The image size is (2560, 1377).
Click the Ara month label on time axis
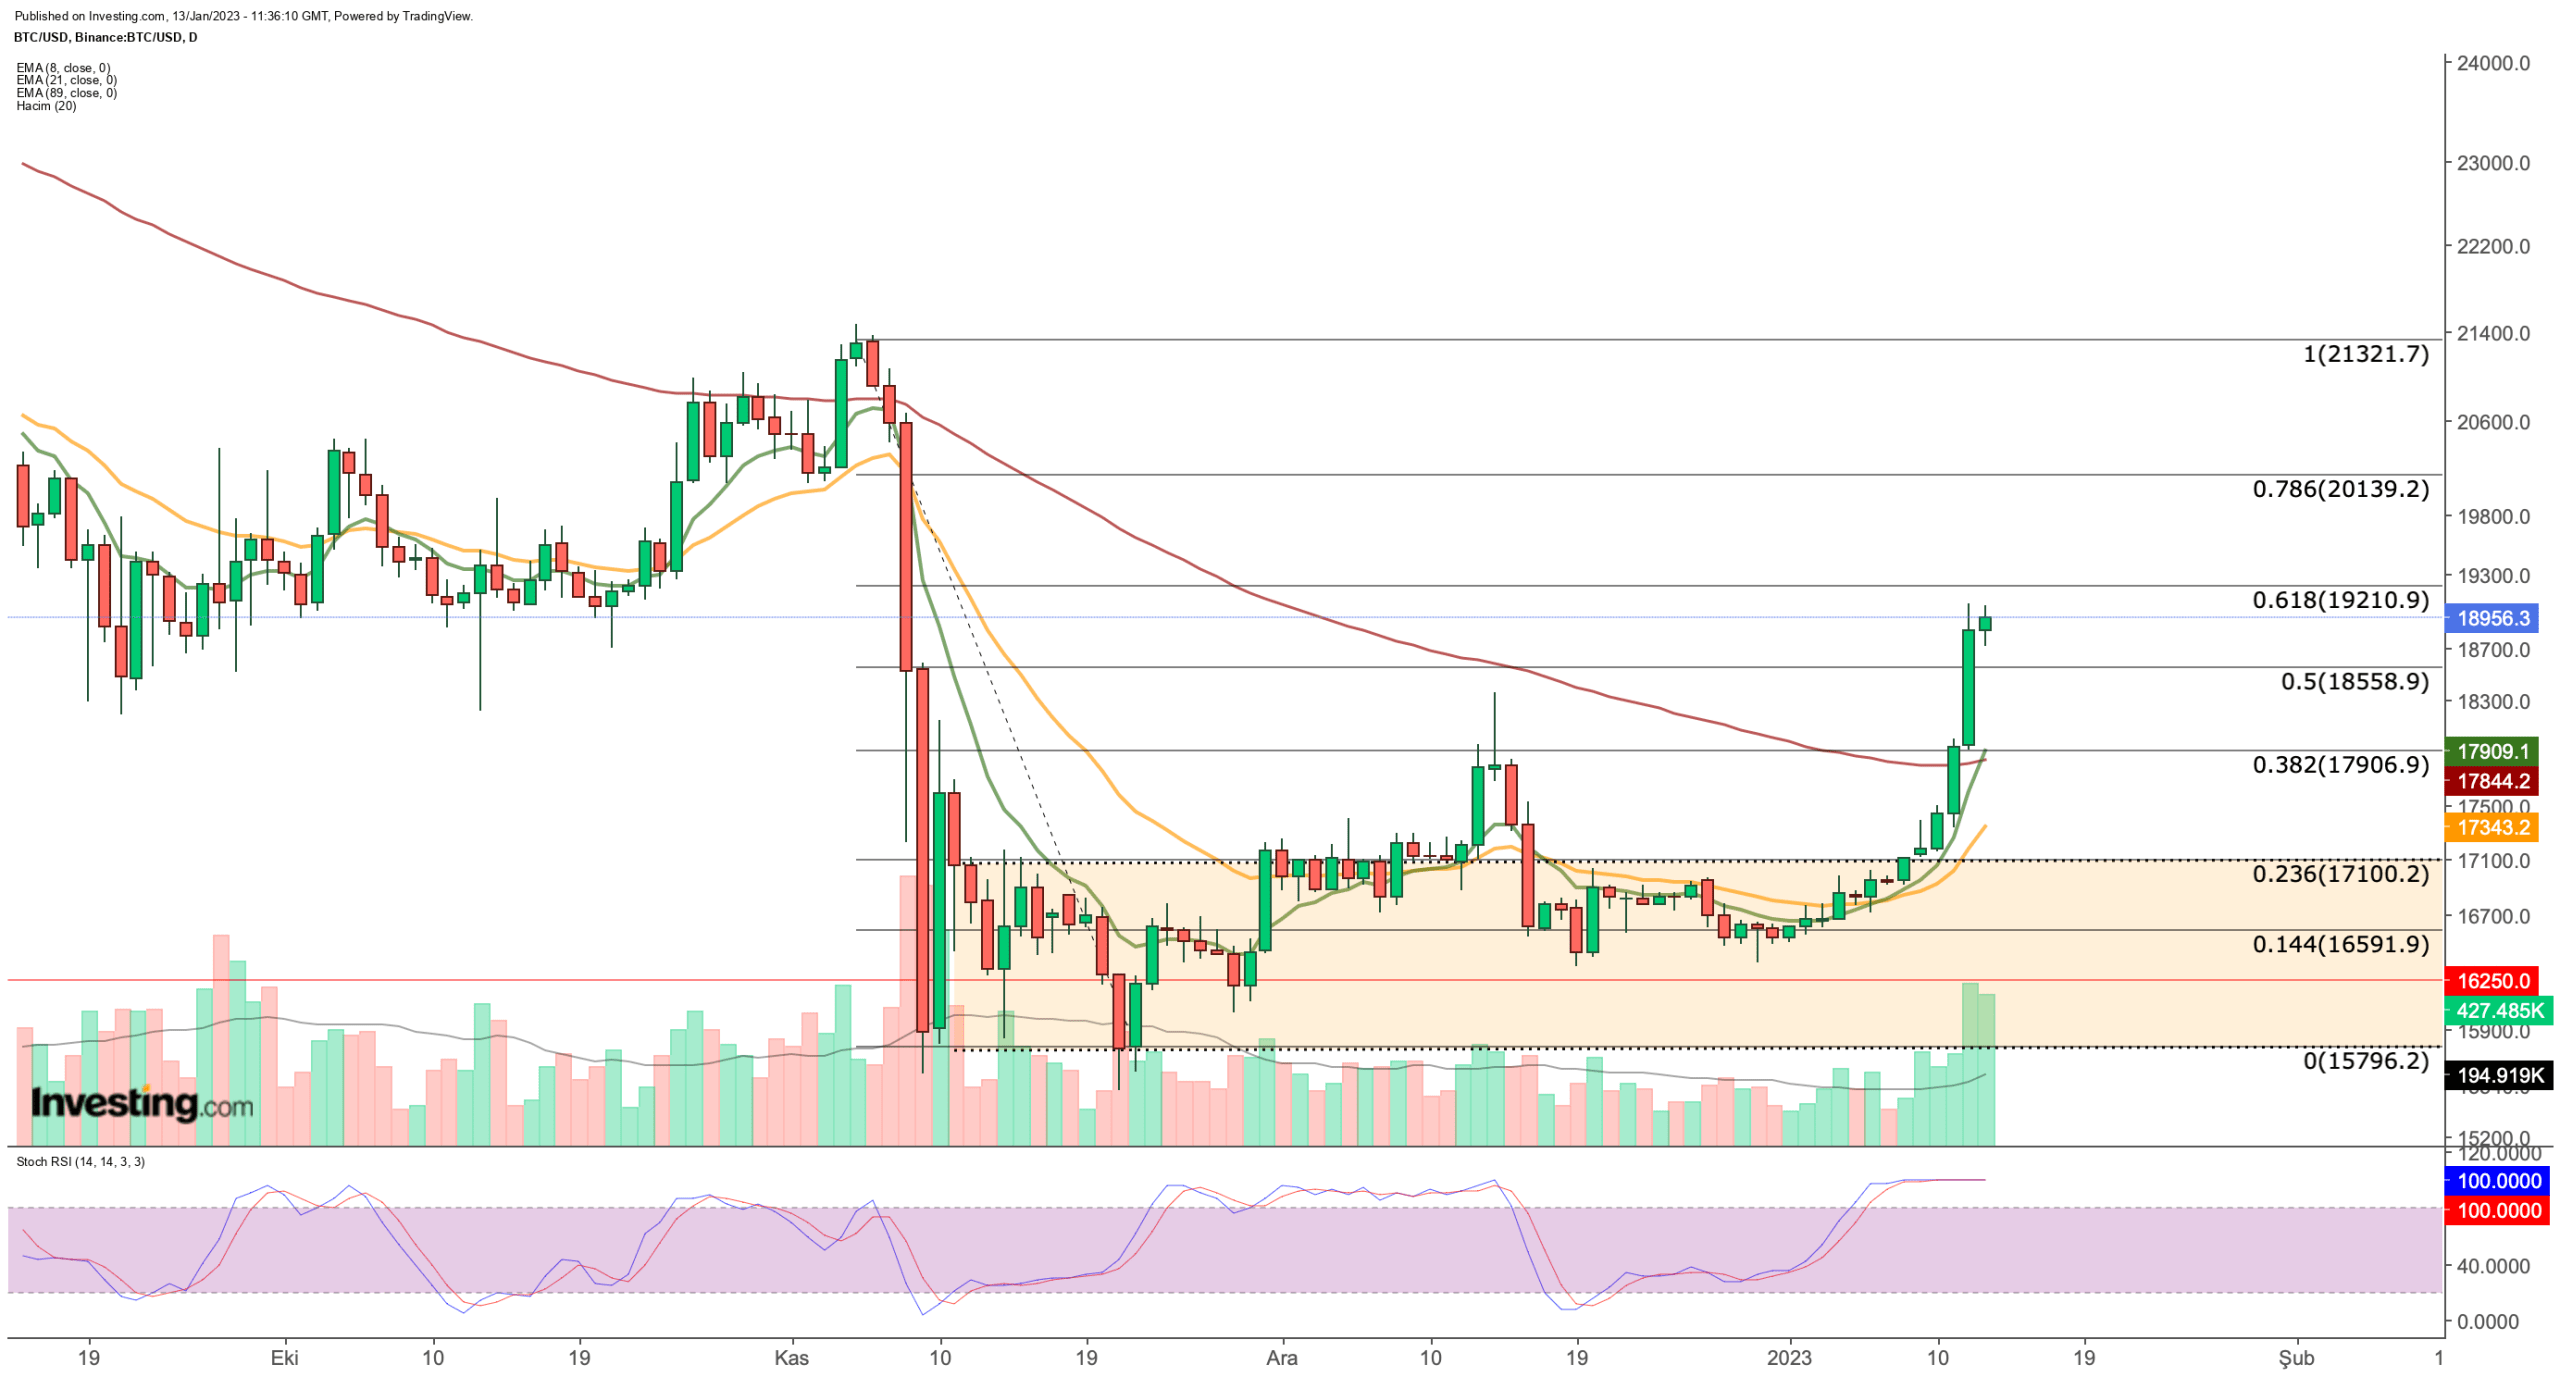[1282, 1357]
